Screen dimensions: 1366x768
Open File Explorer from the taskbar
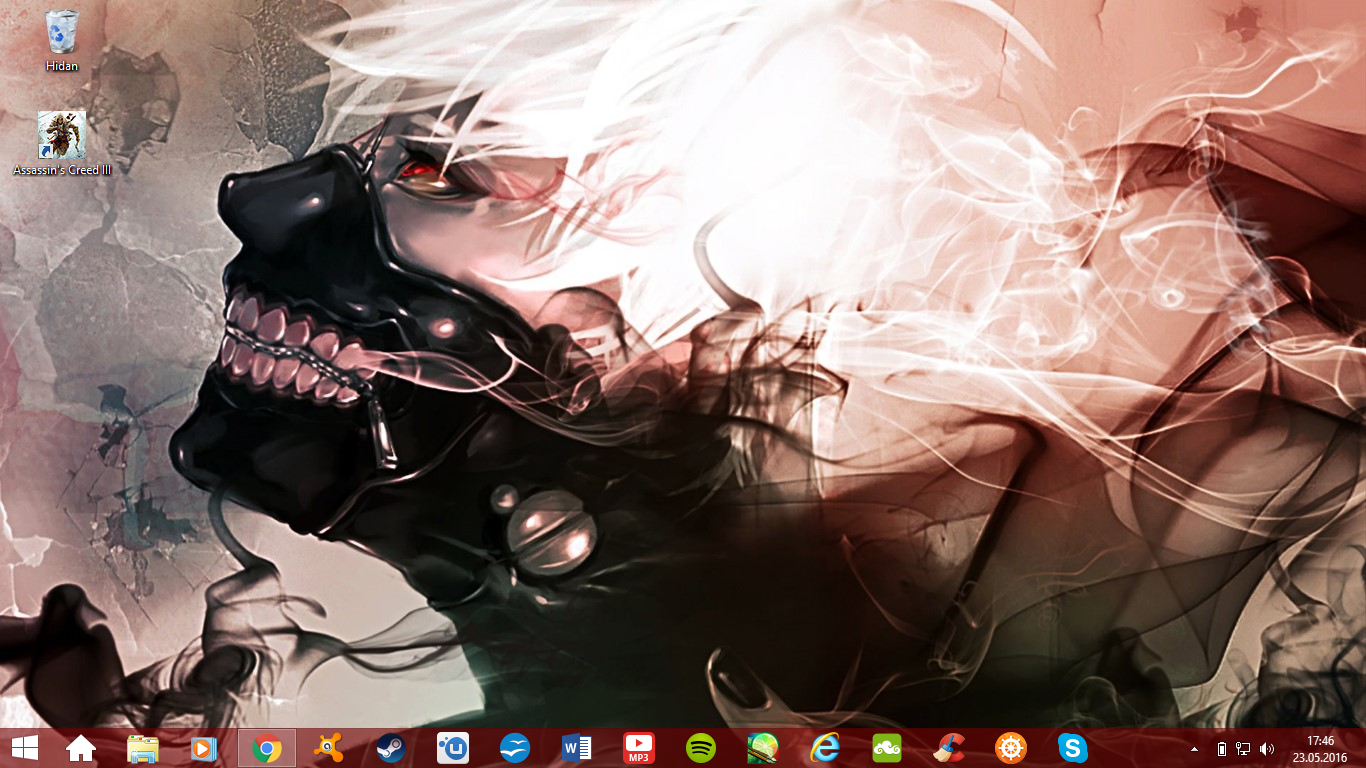[143, 748]
